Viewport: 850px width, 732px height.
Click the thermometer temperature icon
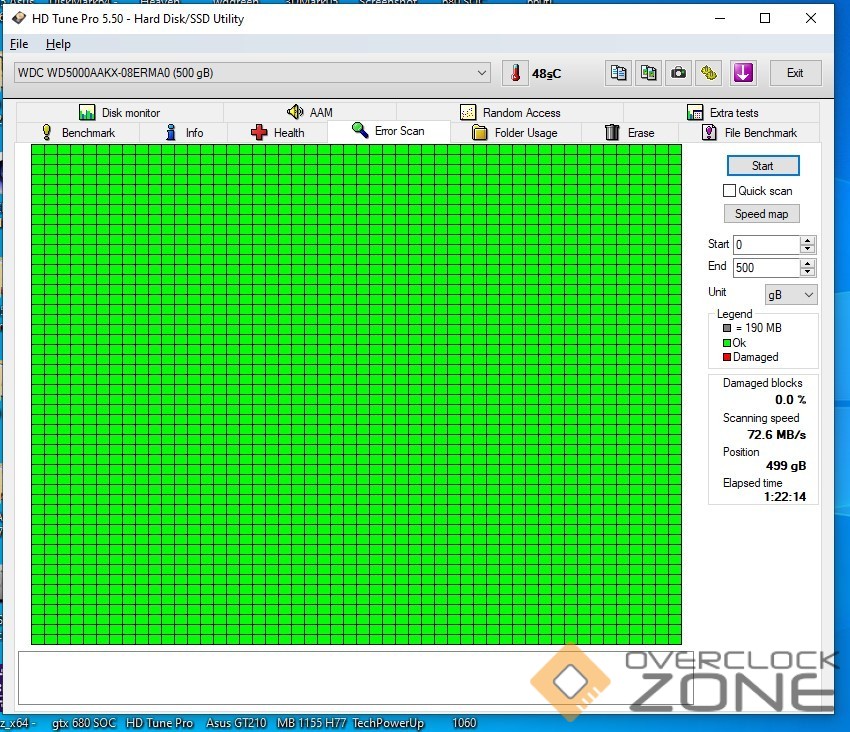click(515, 73)
